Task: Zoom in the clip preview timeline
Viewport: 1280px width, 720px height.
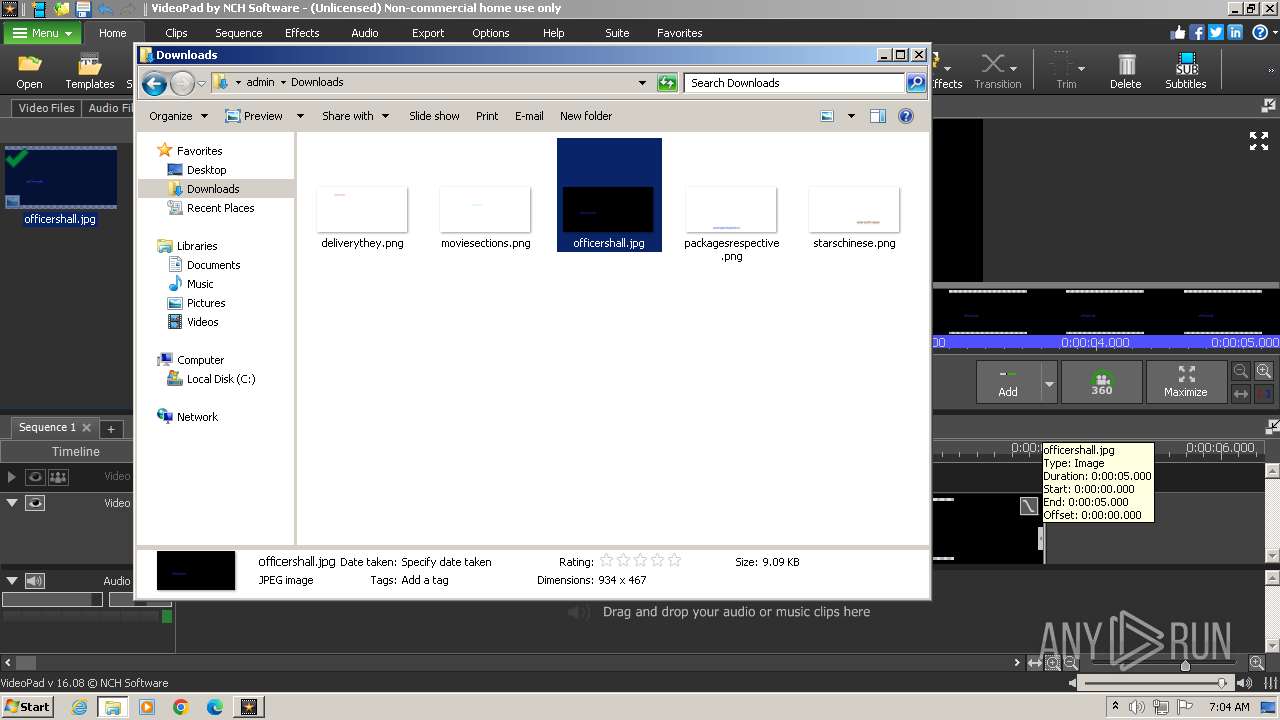Action: [x=1264, y=371]
